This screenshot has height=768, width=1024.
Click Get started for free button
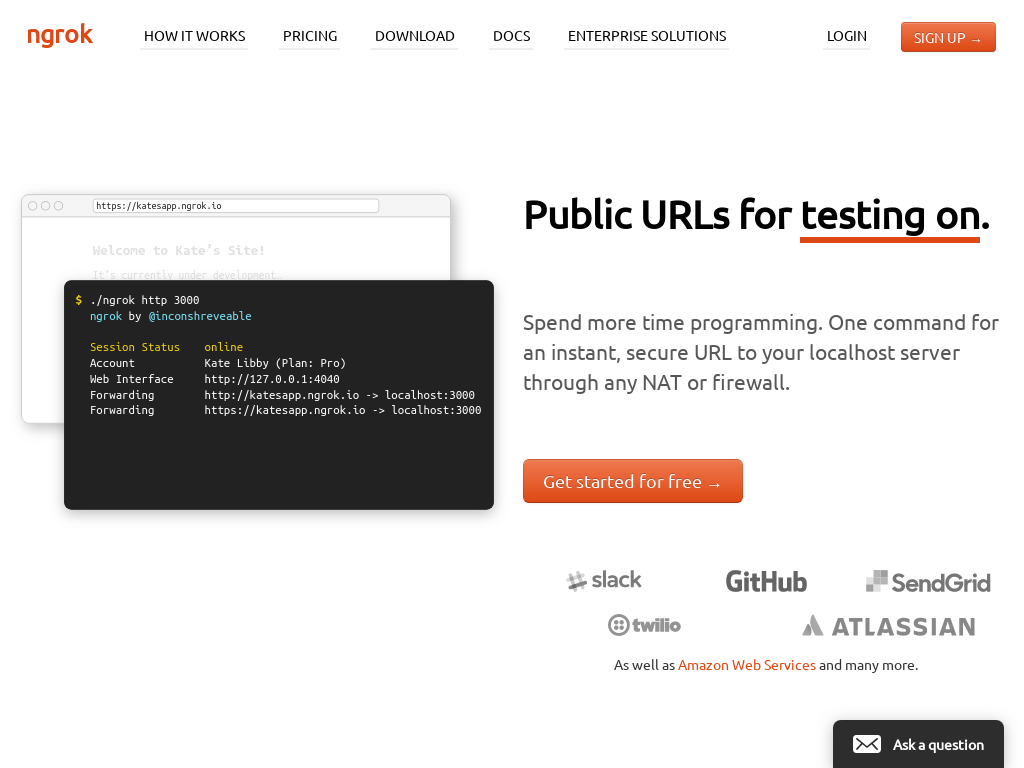point(632,481)
